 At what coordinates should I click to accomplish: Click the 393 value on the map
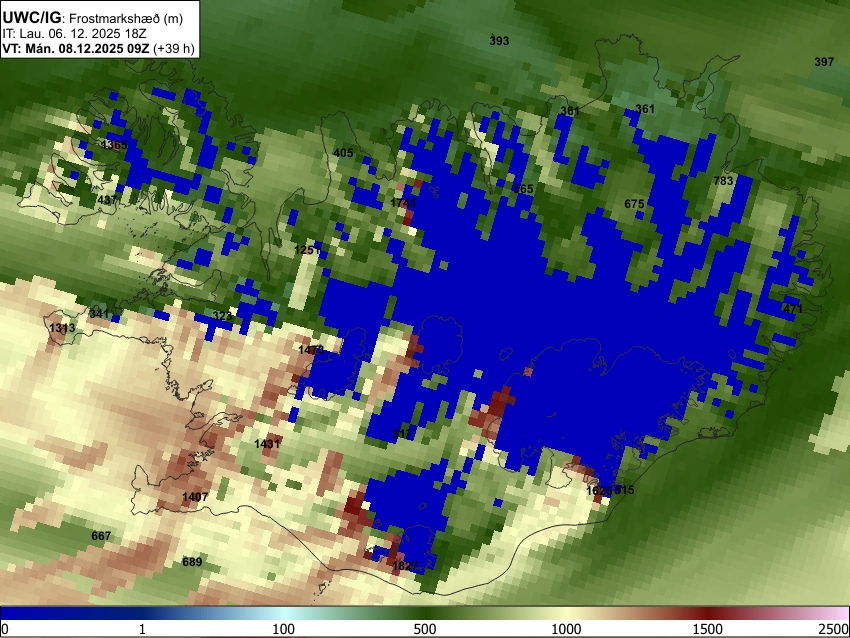coord(499,41)
